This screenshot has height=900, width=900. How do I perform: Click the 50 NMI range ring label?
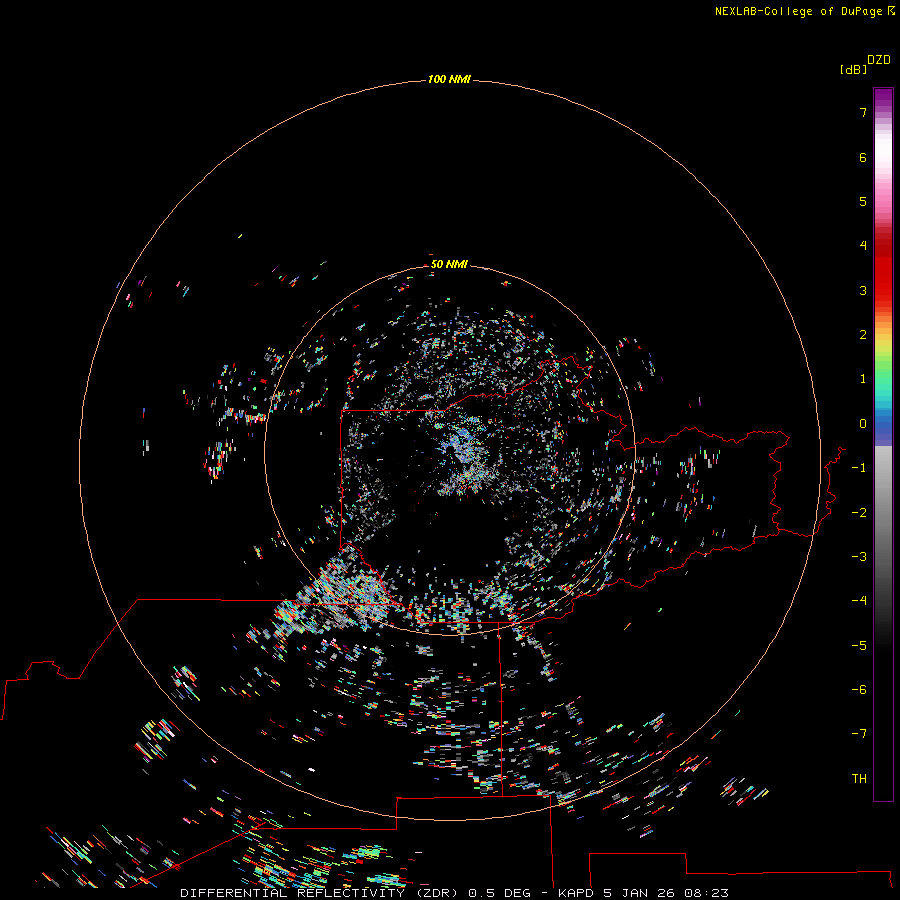click(449, 264)
